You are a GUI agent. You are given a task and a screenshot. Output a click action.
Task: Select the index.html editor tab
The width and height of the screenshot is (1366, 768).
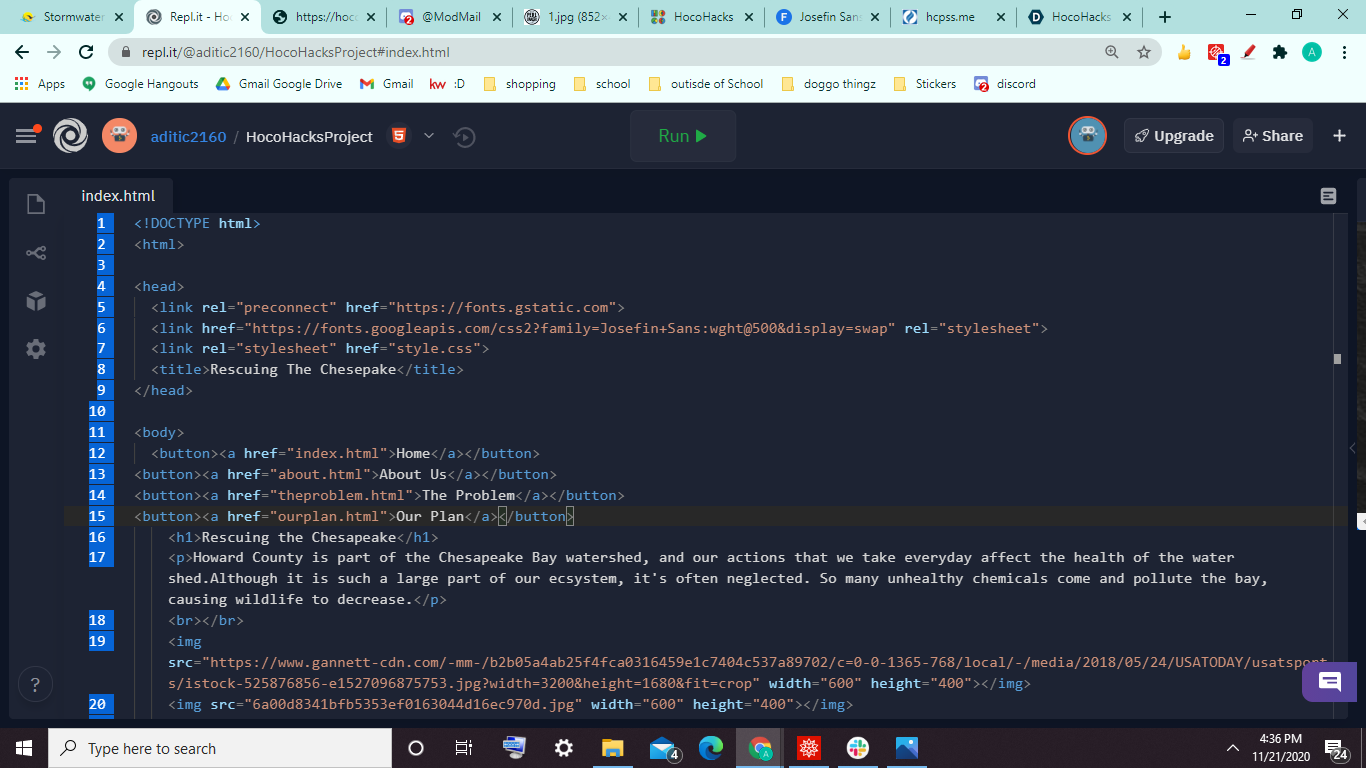coord(118,196)
